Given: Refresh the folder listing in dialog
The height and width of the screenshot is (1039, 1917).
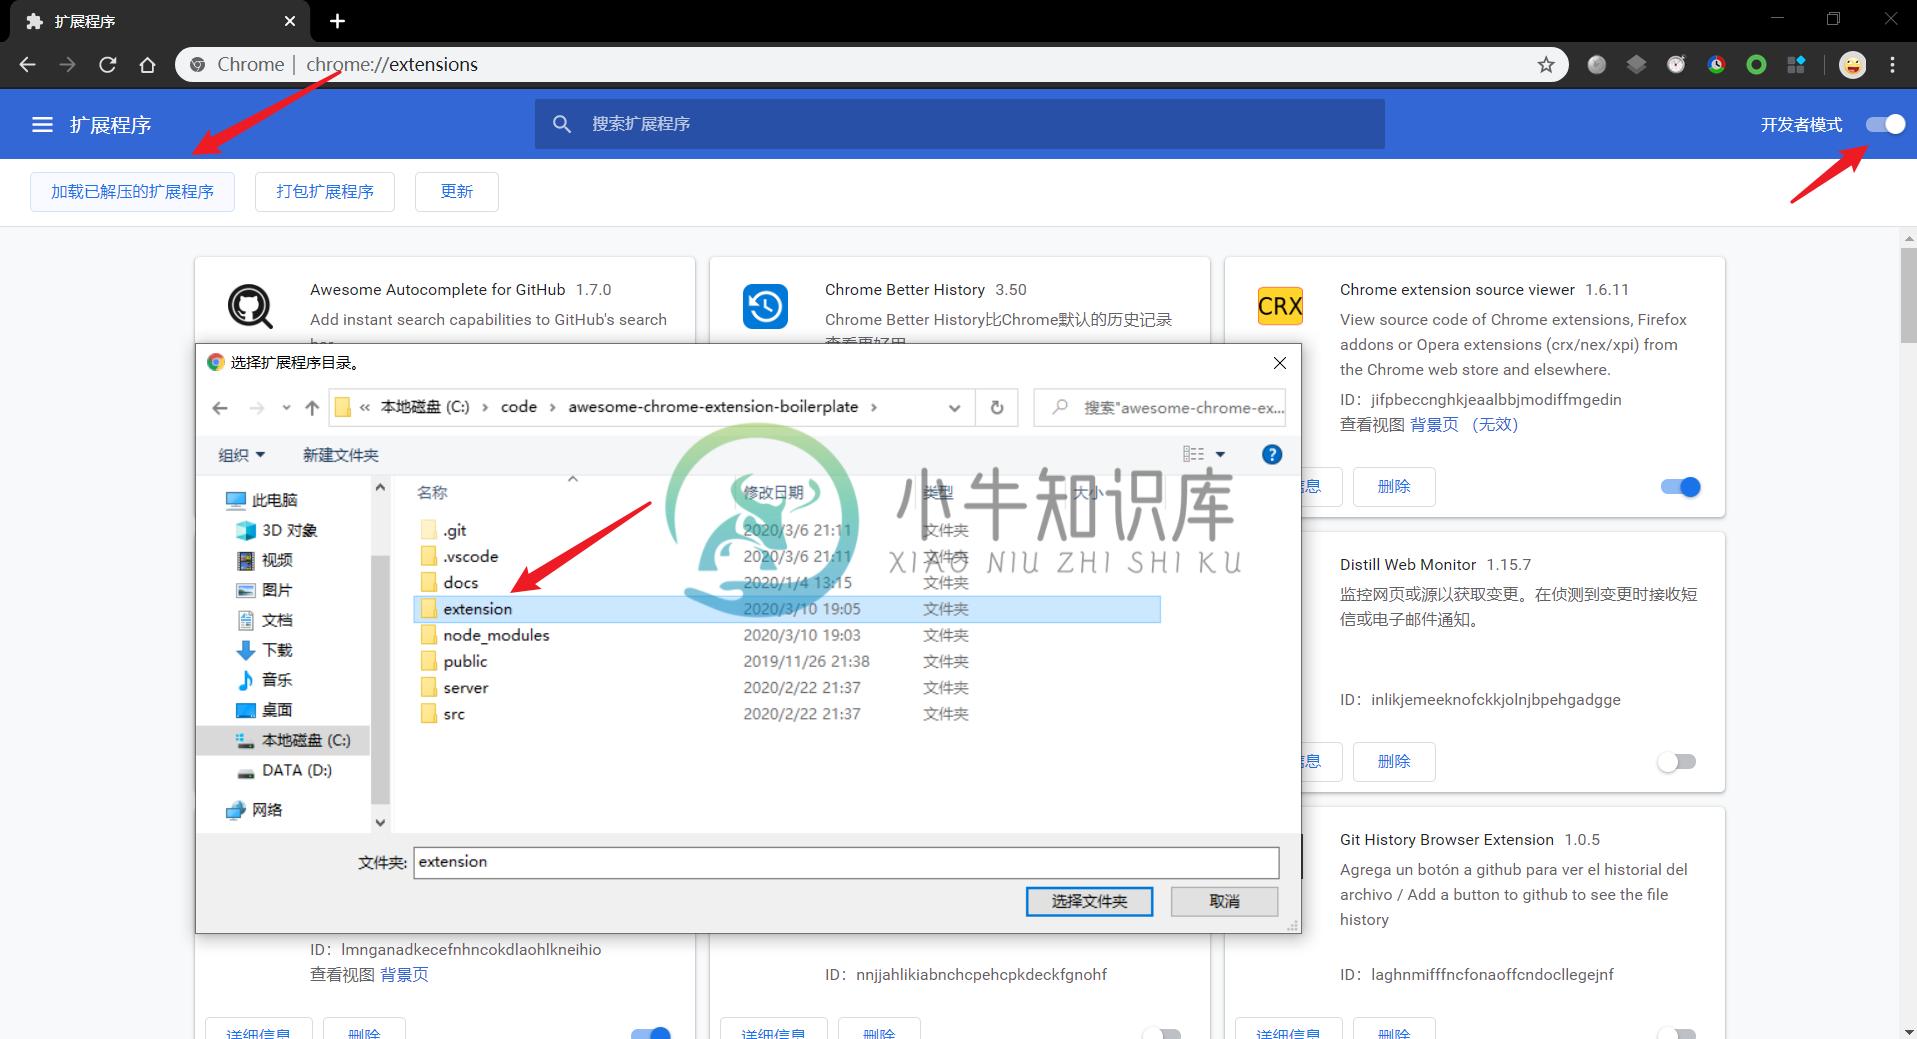Looking at the screenshot, I should [x=997, y=407].
